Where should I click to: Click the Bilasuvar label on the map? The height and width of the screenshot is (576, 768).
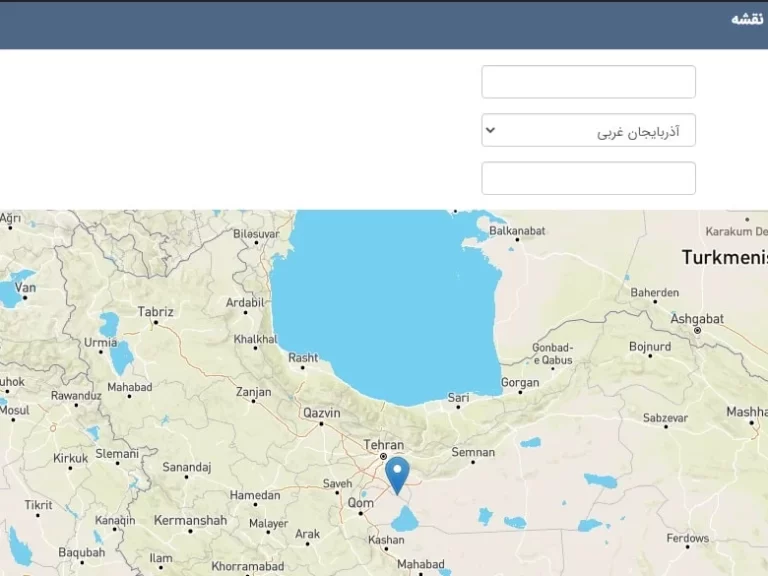[256, 234]
